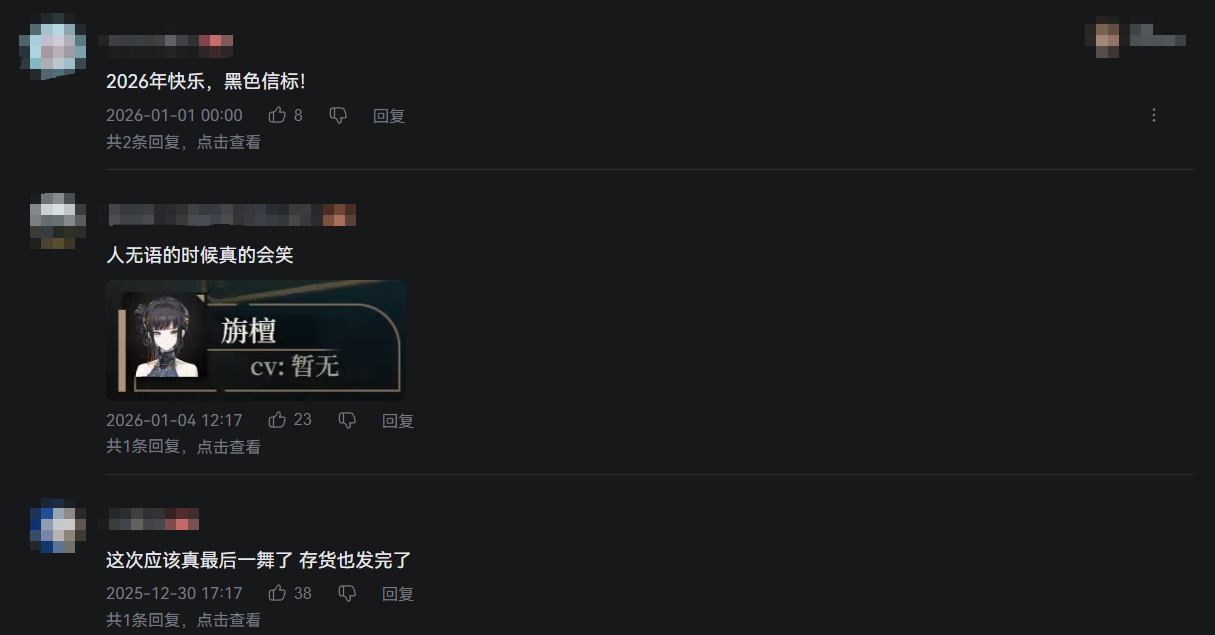Reply to the 存货也发完了 comment

tap(398, 594)
